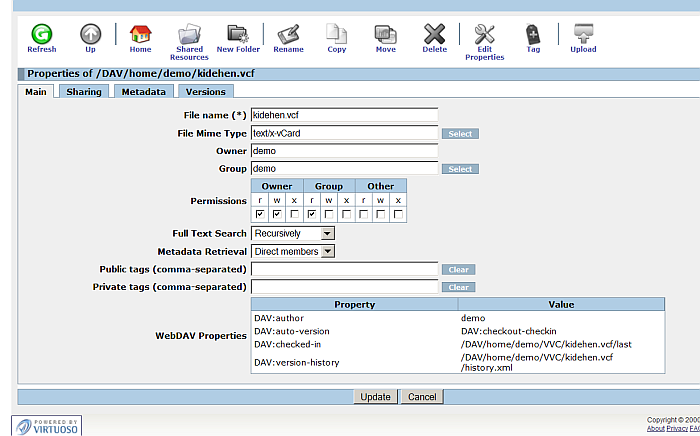700x436 pixels.
Task: Open the Upload tool
Action: tap(583, 35)
